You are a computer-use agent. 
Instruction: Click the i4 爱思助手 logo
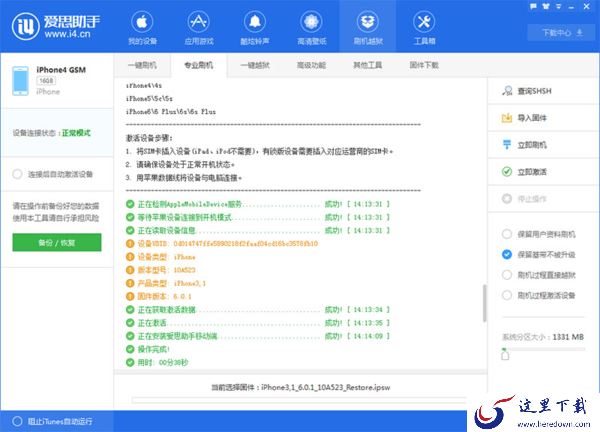point(56,26)
